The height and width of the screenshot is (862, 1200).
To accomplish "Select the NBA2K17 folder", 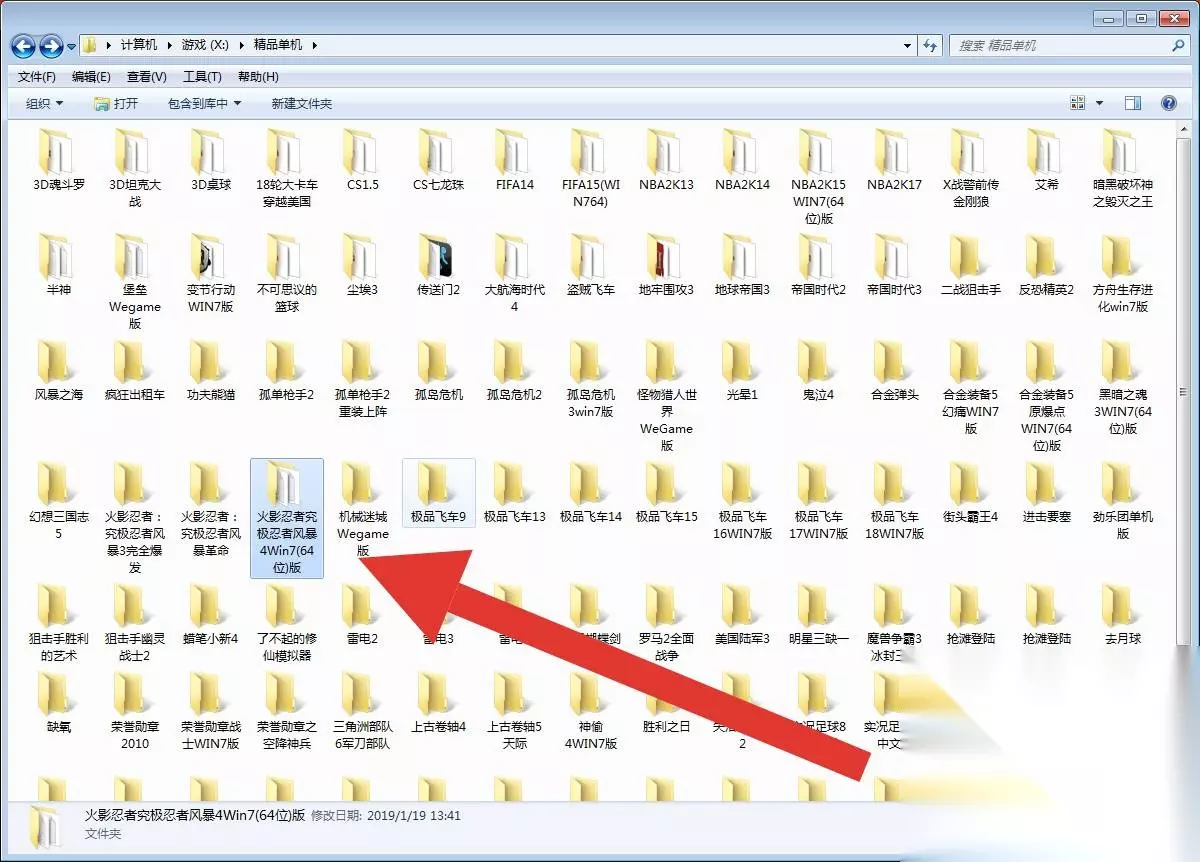I will 895,160.
